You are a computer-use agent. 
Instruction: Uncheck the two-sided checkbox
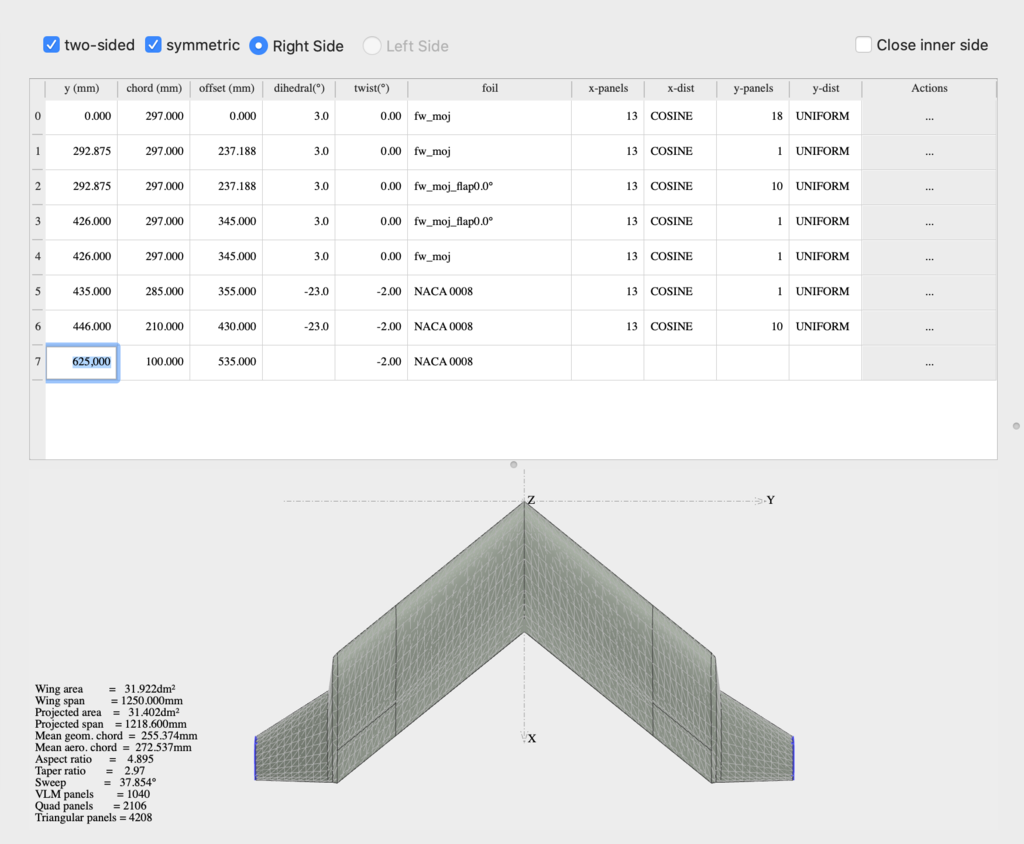[51, 45]
